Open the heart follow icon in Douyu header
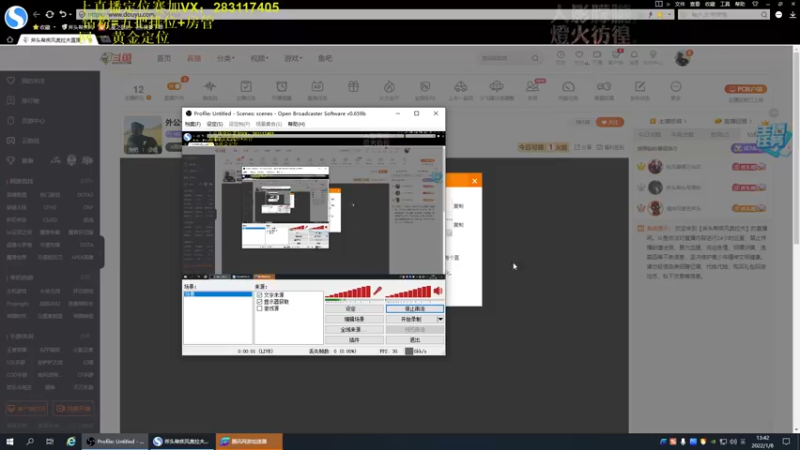Screen dimensions: 800x450 579,55
